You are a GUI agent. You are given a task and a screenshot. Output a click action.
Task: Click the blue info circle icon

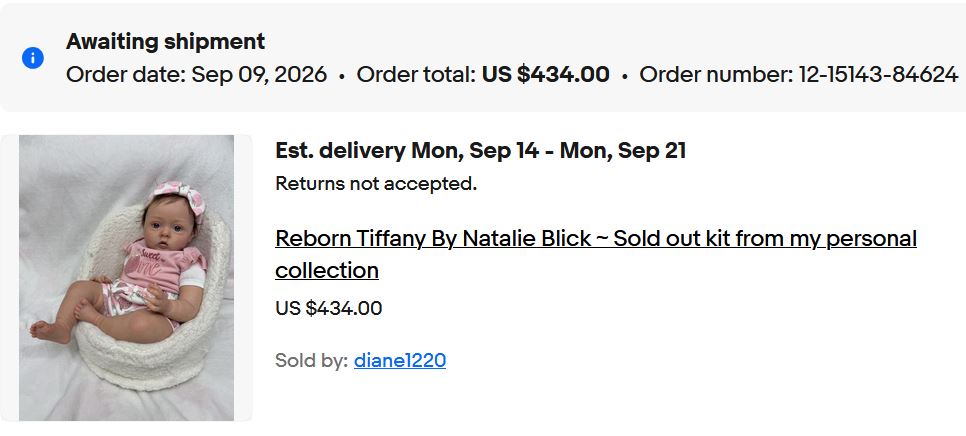click(33, 58)
